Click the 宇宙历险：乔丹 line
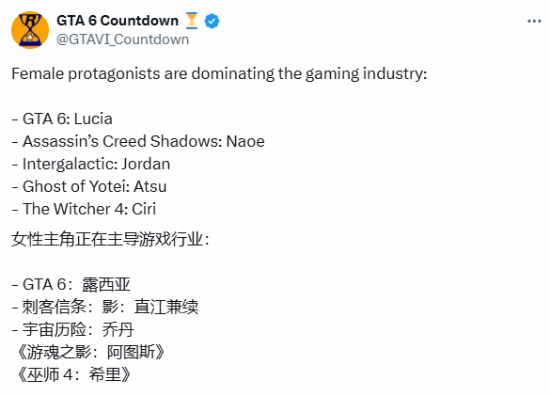Screen dimensions: 550x396 (x=73, y=330)
